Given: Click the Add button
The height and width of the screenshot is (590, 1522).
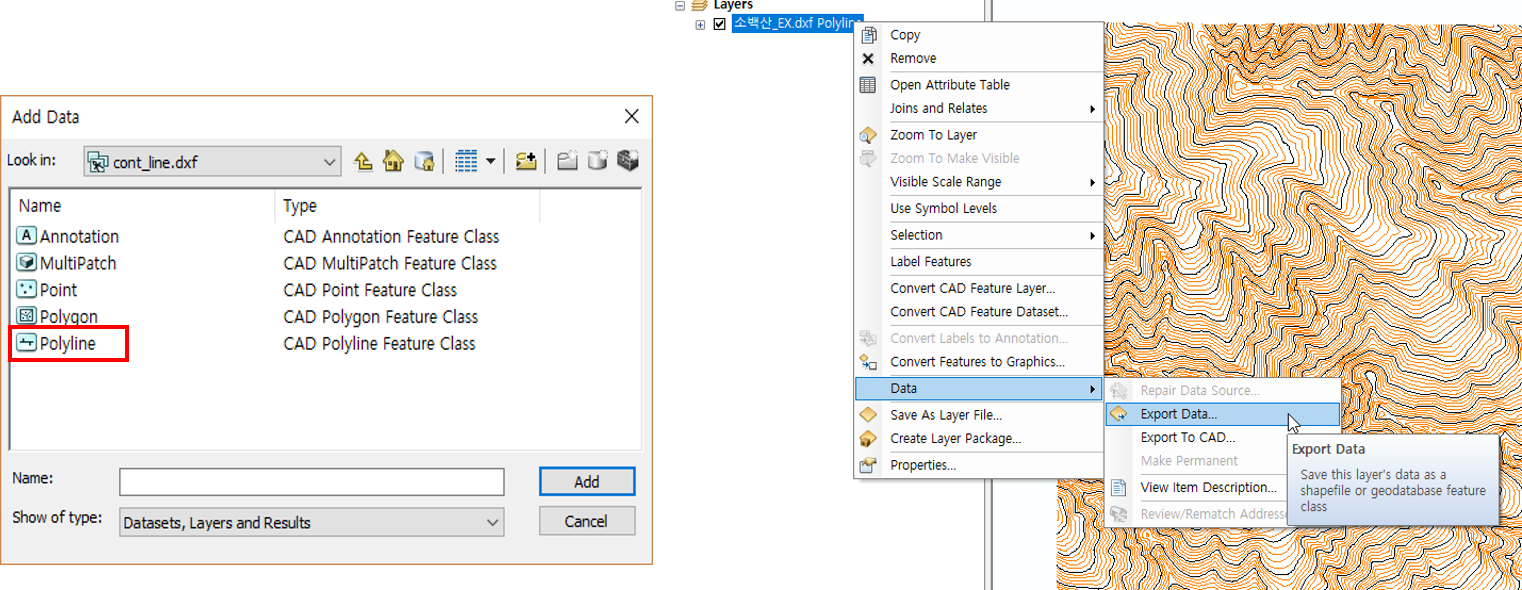Looking at the screenshot, I should point(587,481).
